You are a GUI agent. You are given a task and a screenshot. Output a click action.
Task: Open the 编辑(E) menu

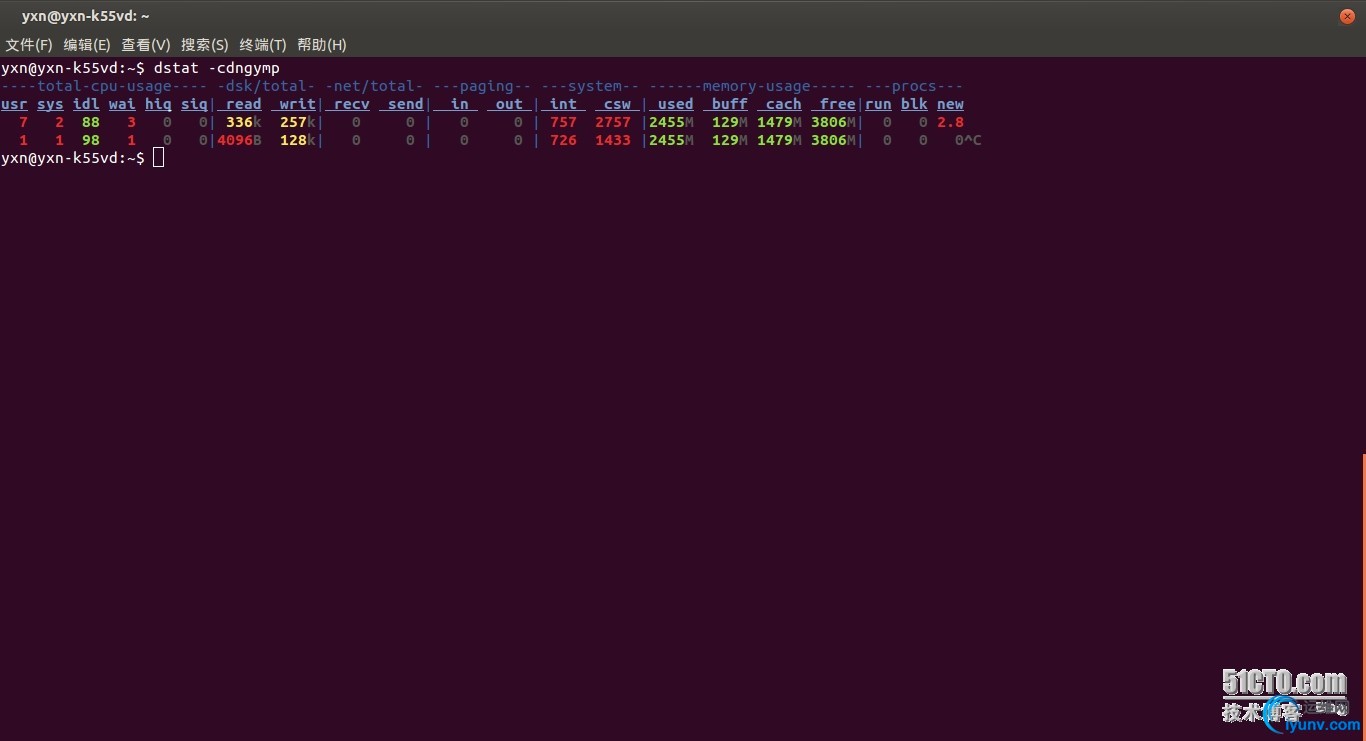tap(87, 45)
